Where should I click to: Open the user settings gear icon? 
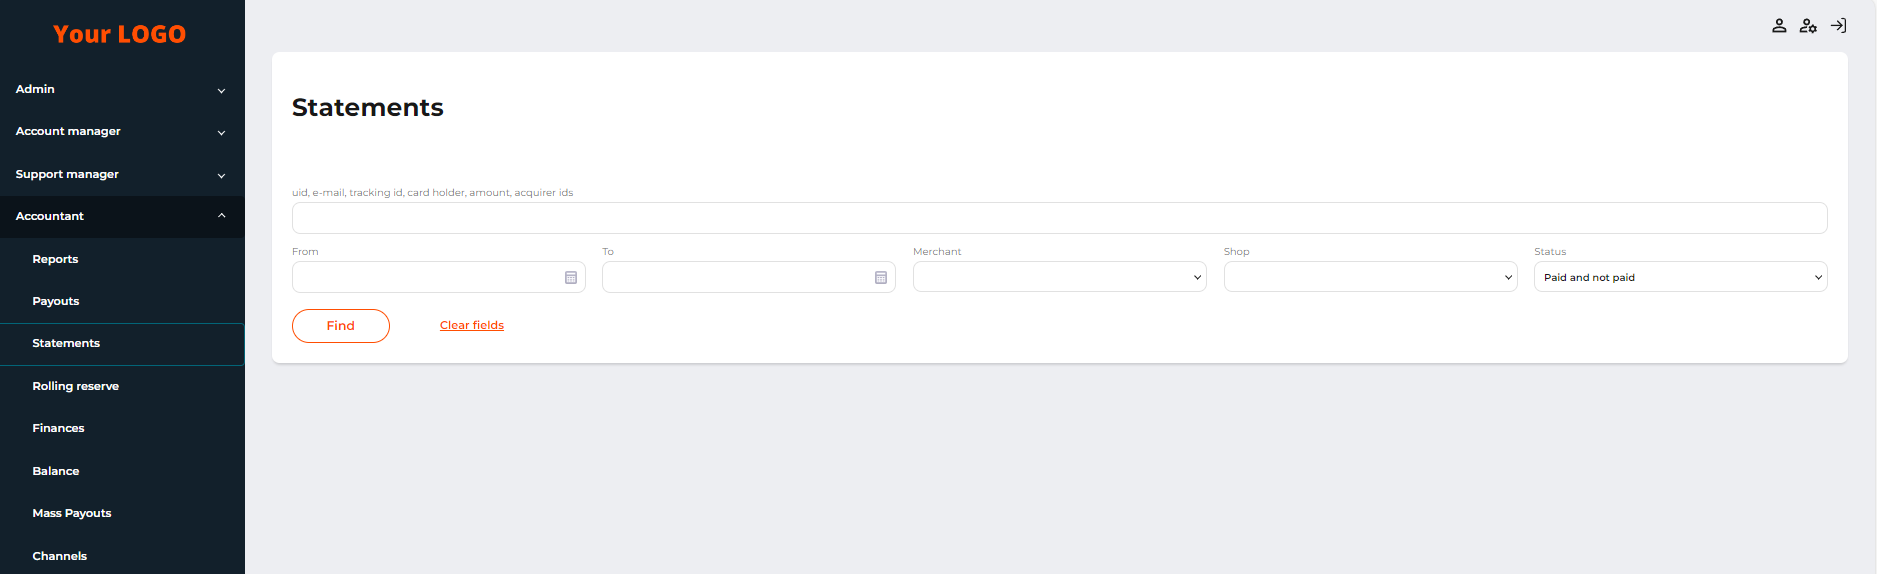[1808, 26]
